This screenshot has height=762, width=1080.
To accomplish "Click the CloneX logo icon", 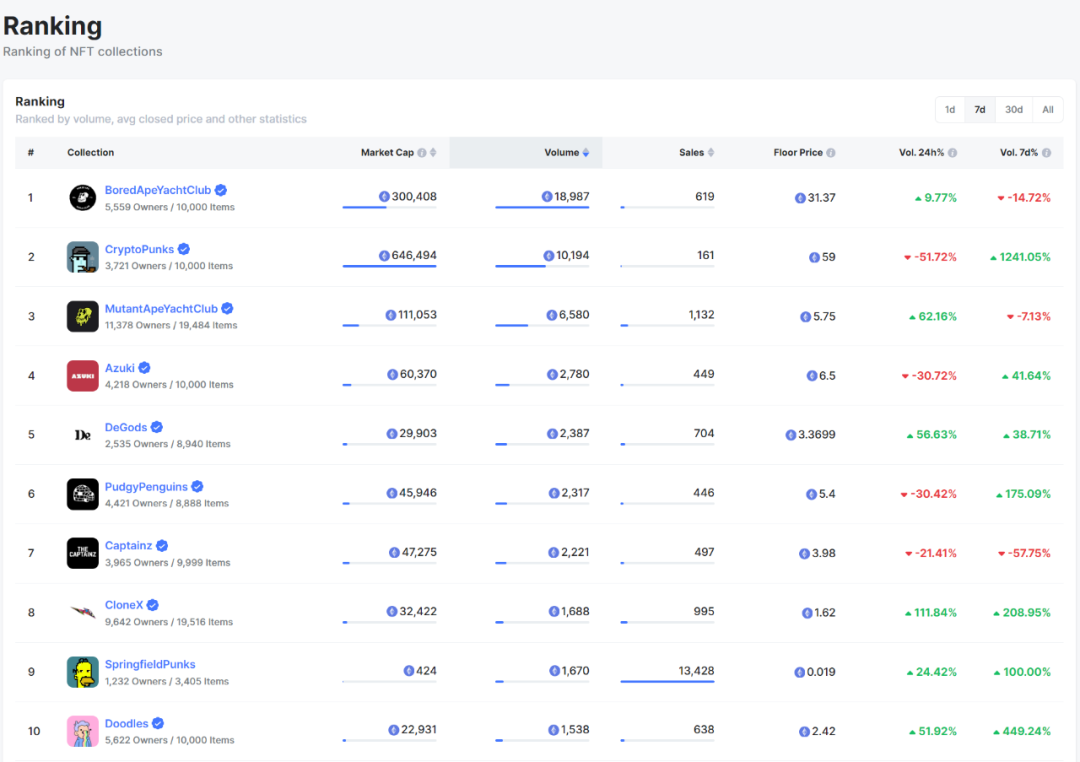I will tap(83, 612).
